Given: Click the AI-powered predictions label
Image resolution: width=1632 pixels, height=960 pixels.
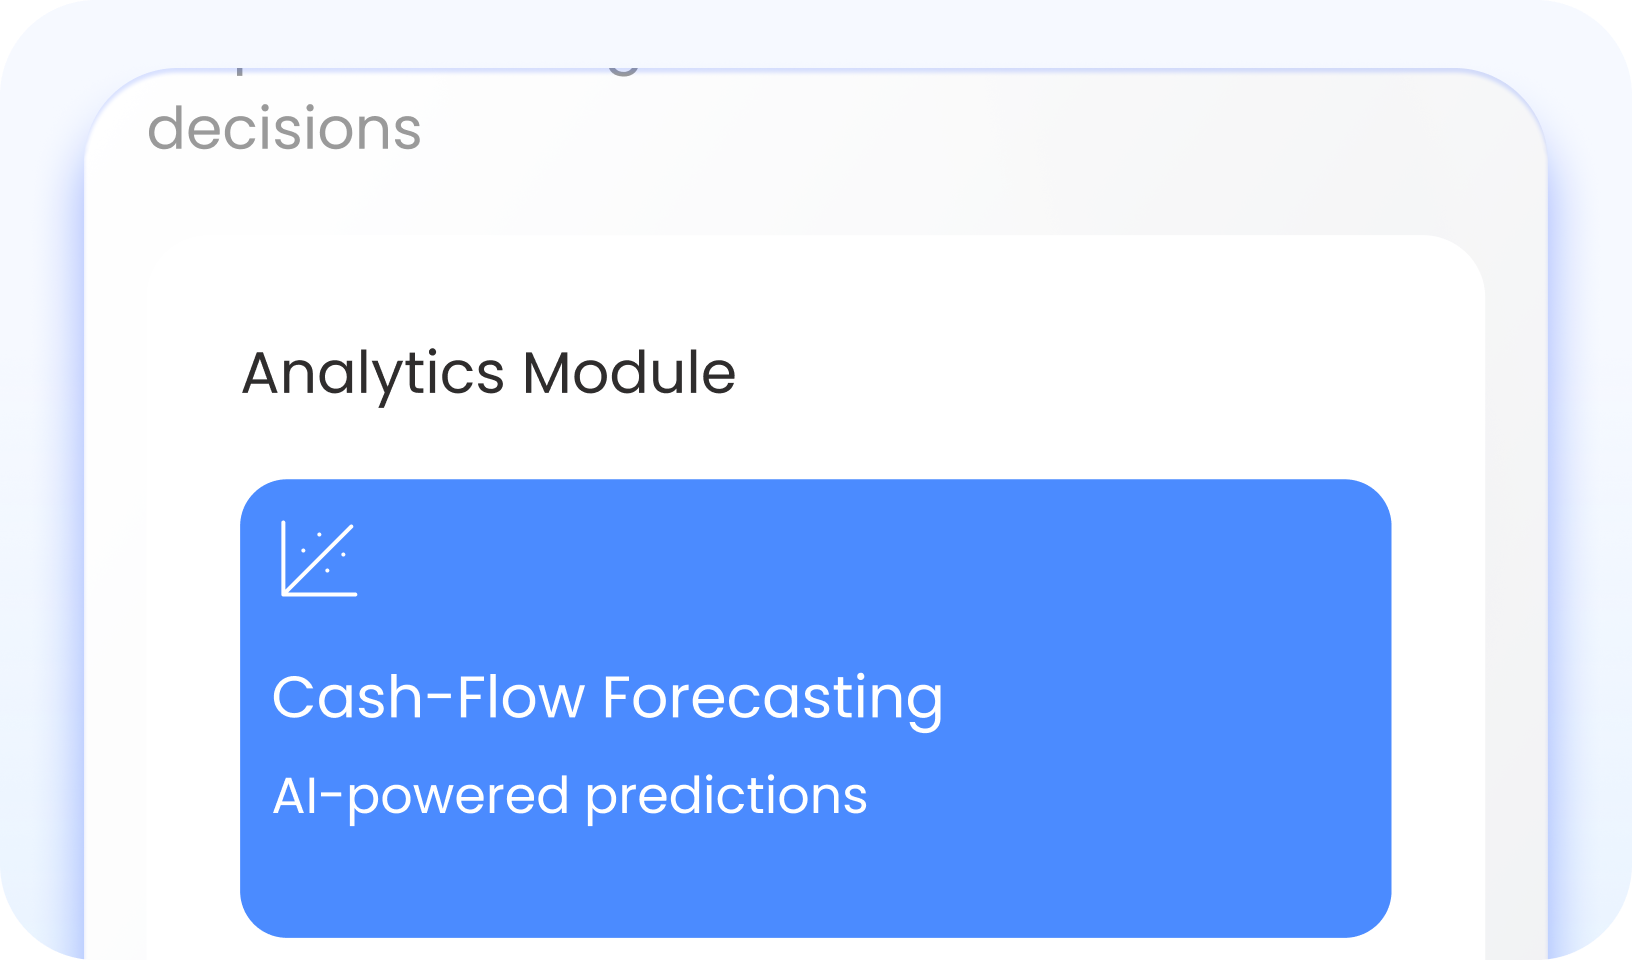Looking at the screenshot, I should point(570,795).
